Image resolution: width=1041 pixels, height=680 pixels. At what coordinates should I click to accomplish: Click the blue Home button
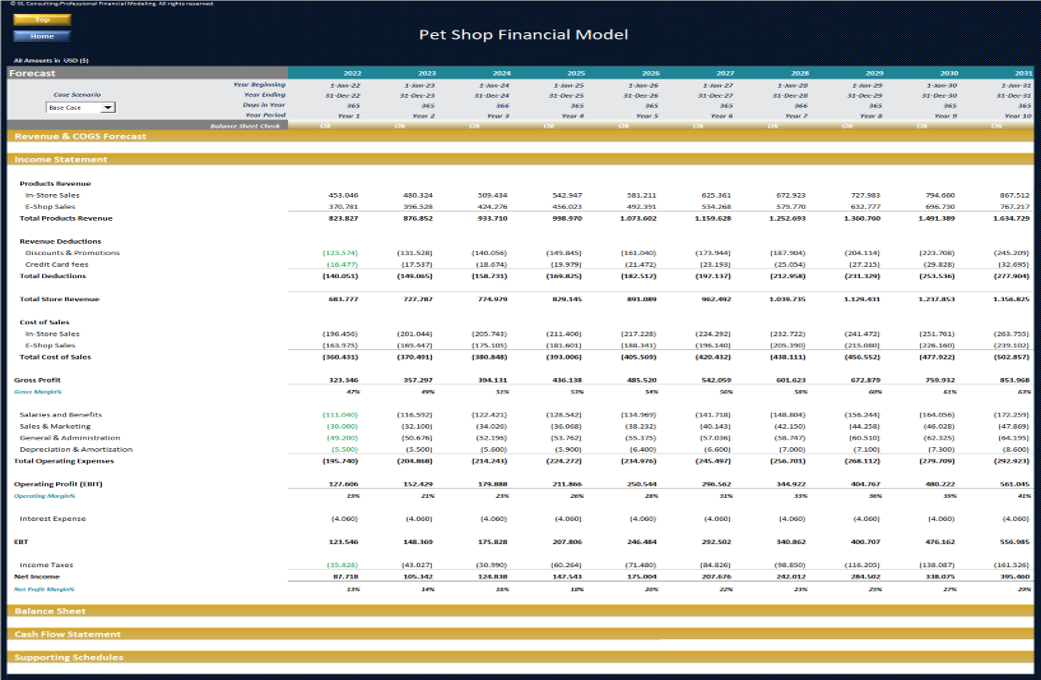tap(42, 36)
